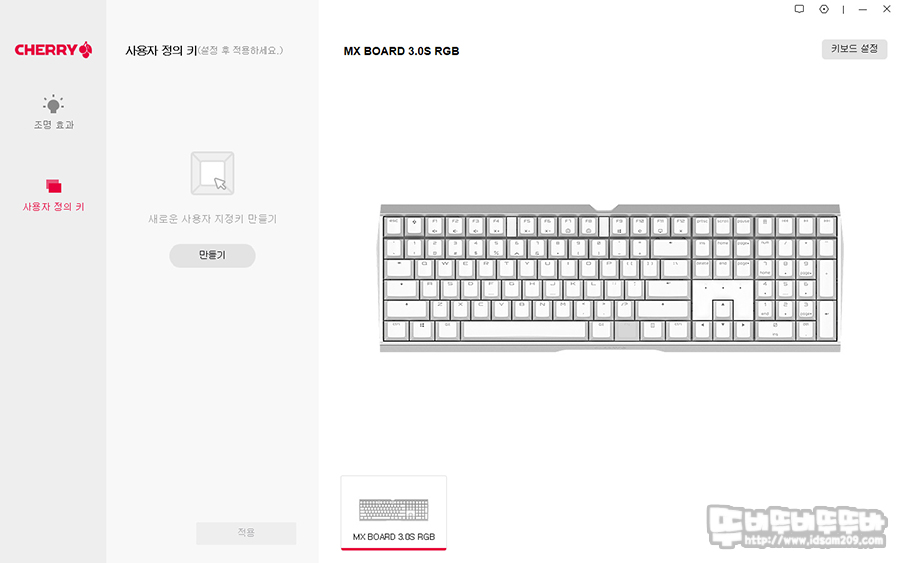Click the 적용 (Apply) button
The width and height of the screenshot is (900, 563).
(x=246, y=533)
